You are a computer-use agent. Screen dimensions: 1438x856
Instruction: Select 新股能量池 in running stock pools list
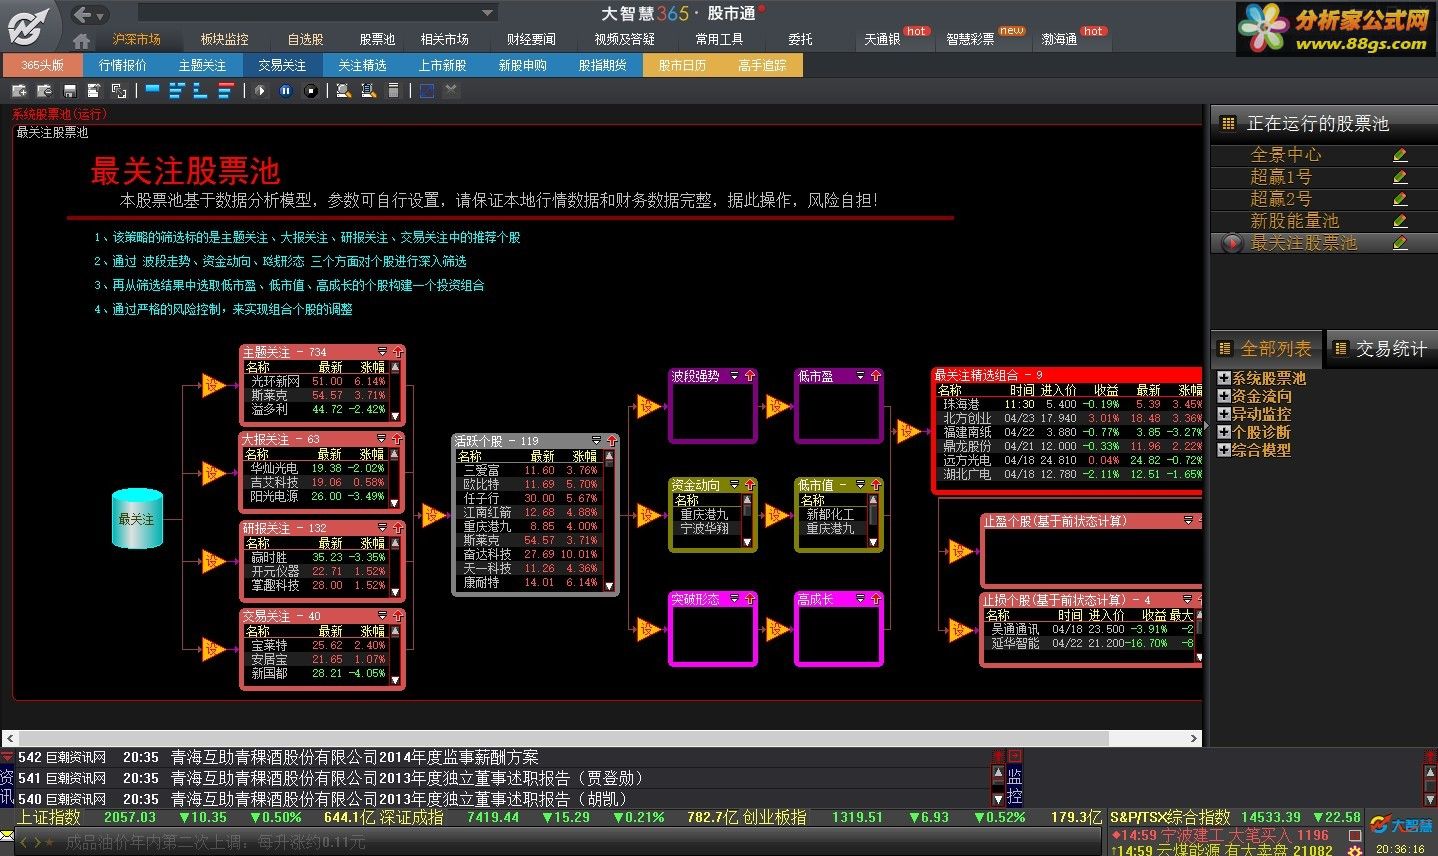pyautogui.click(x=1294, y=221)
